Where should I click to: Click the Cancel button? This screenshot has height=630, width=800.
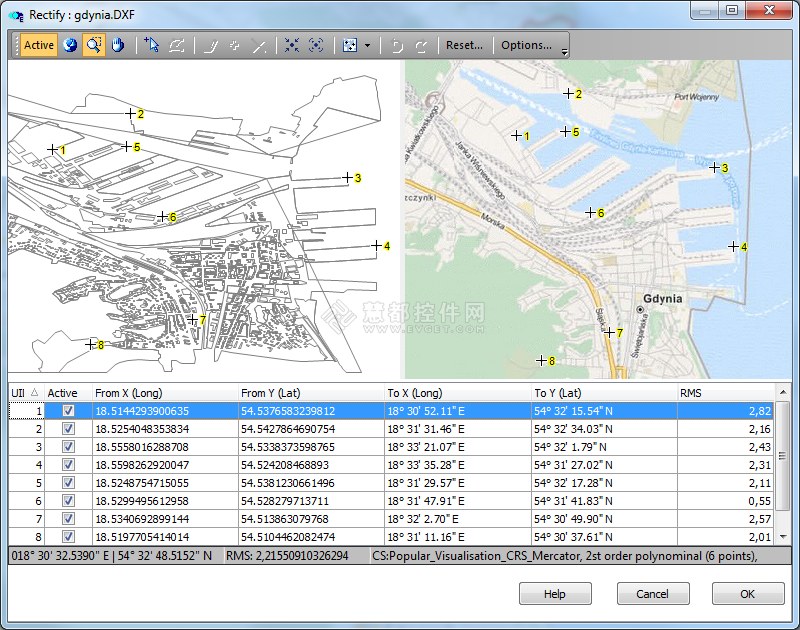click(x=653, y=594)
